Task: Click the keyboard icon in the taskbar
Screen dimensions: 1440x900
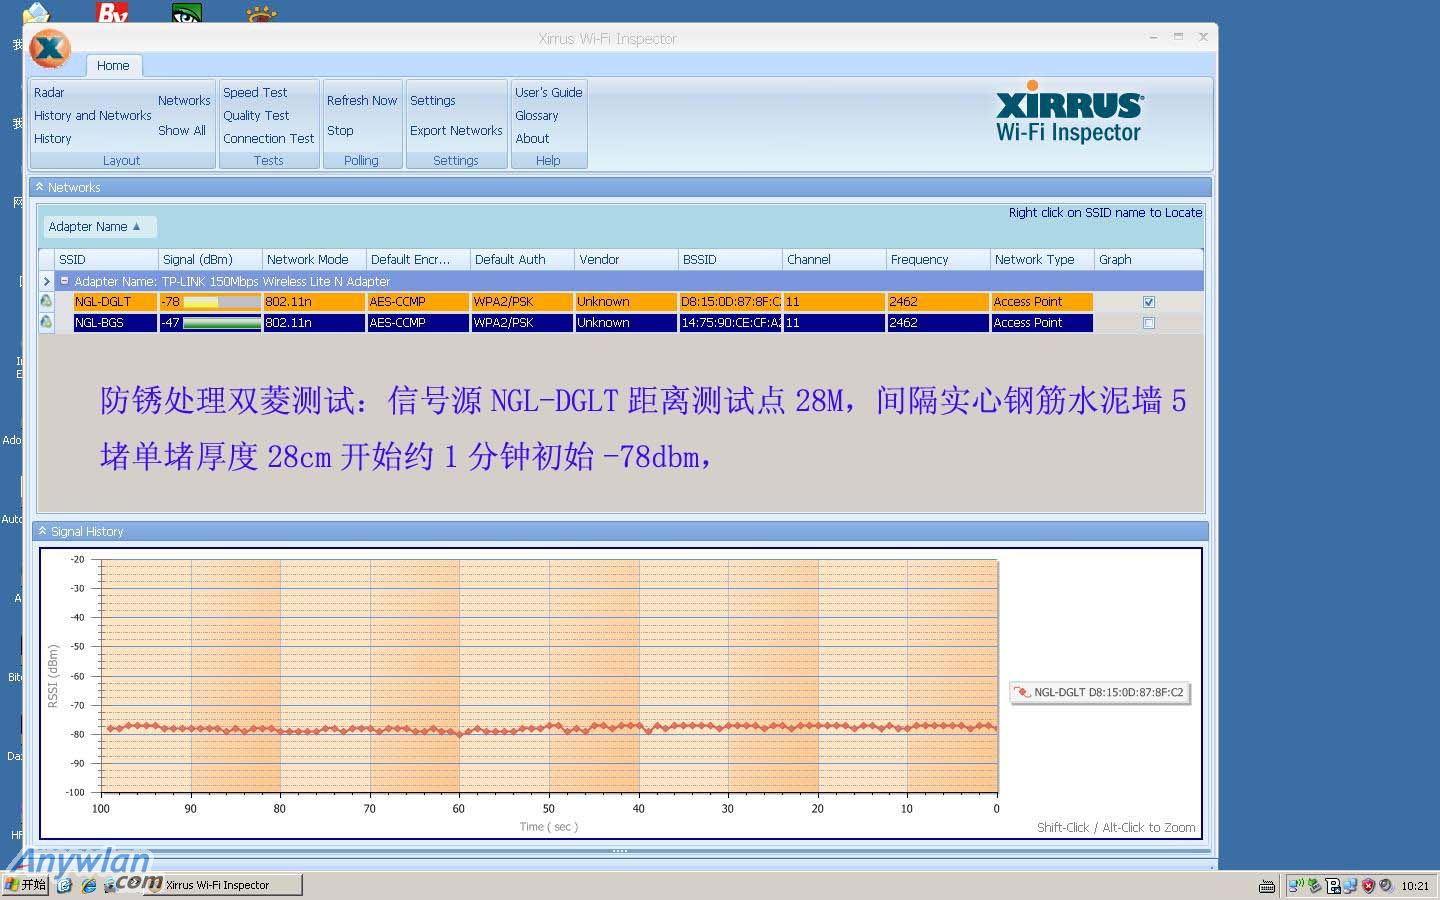Action: pos(1267,886)
